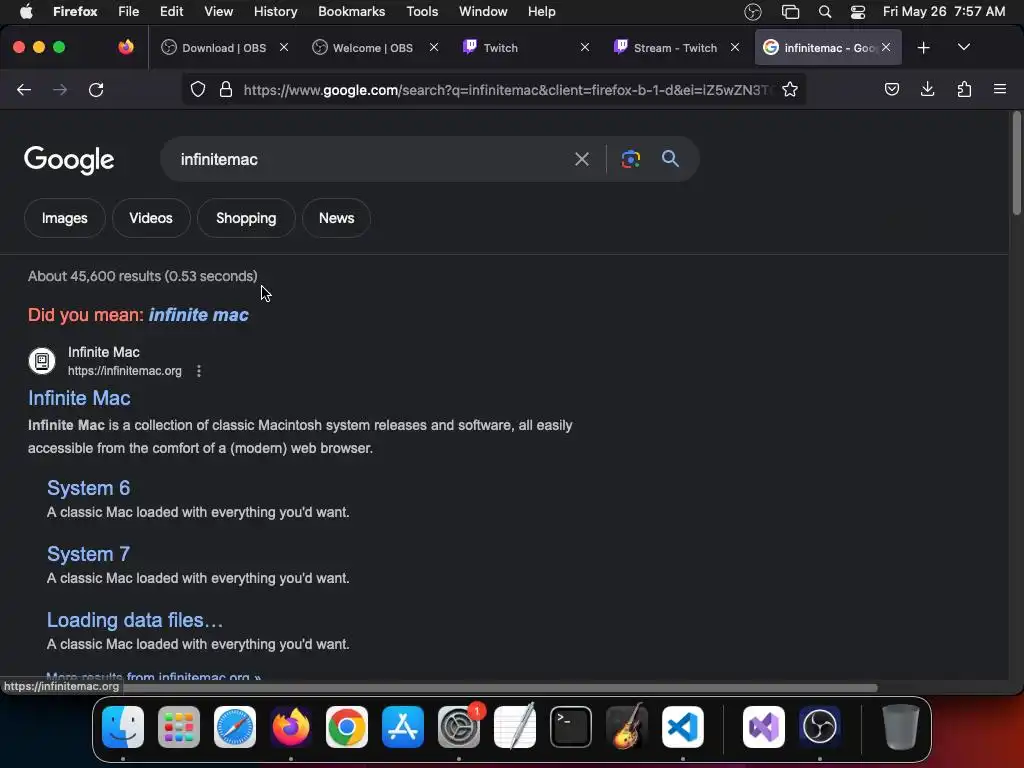Open OBS Studio from the Dock

(x=820, y=727)
